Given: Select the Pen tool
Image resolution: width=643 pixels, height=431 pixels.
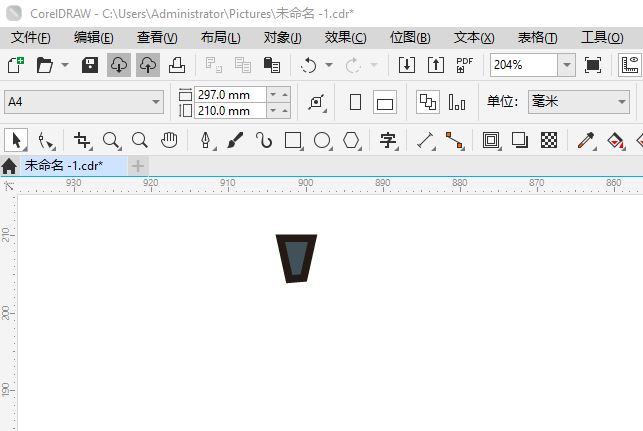Looking at the screenshot, I should (206, 140).
